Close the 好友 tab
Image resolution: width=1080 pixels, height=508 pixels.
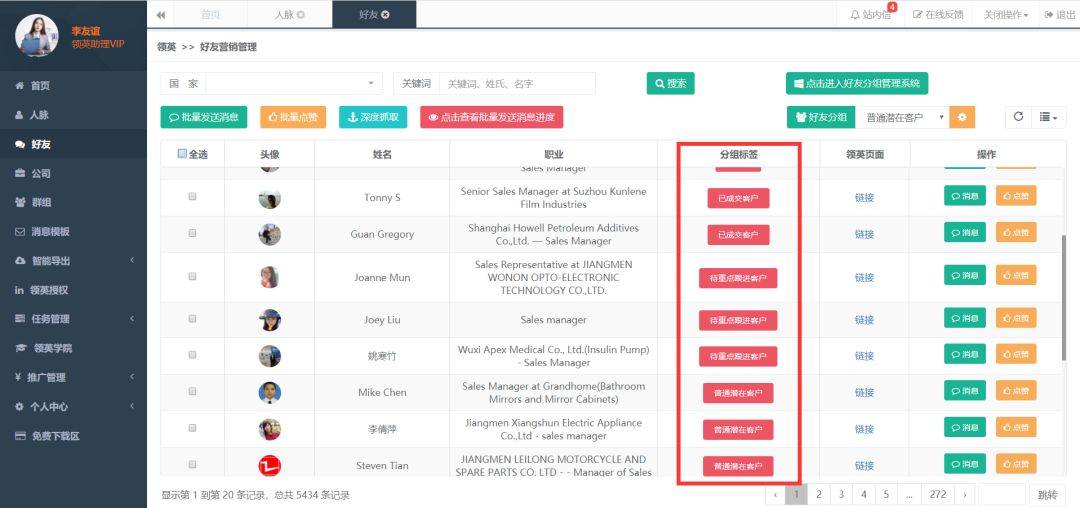pyautogui.click(x=385, y=14)
